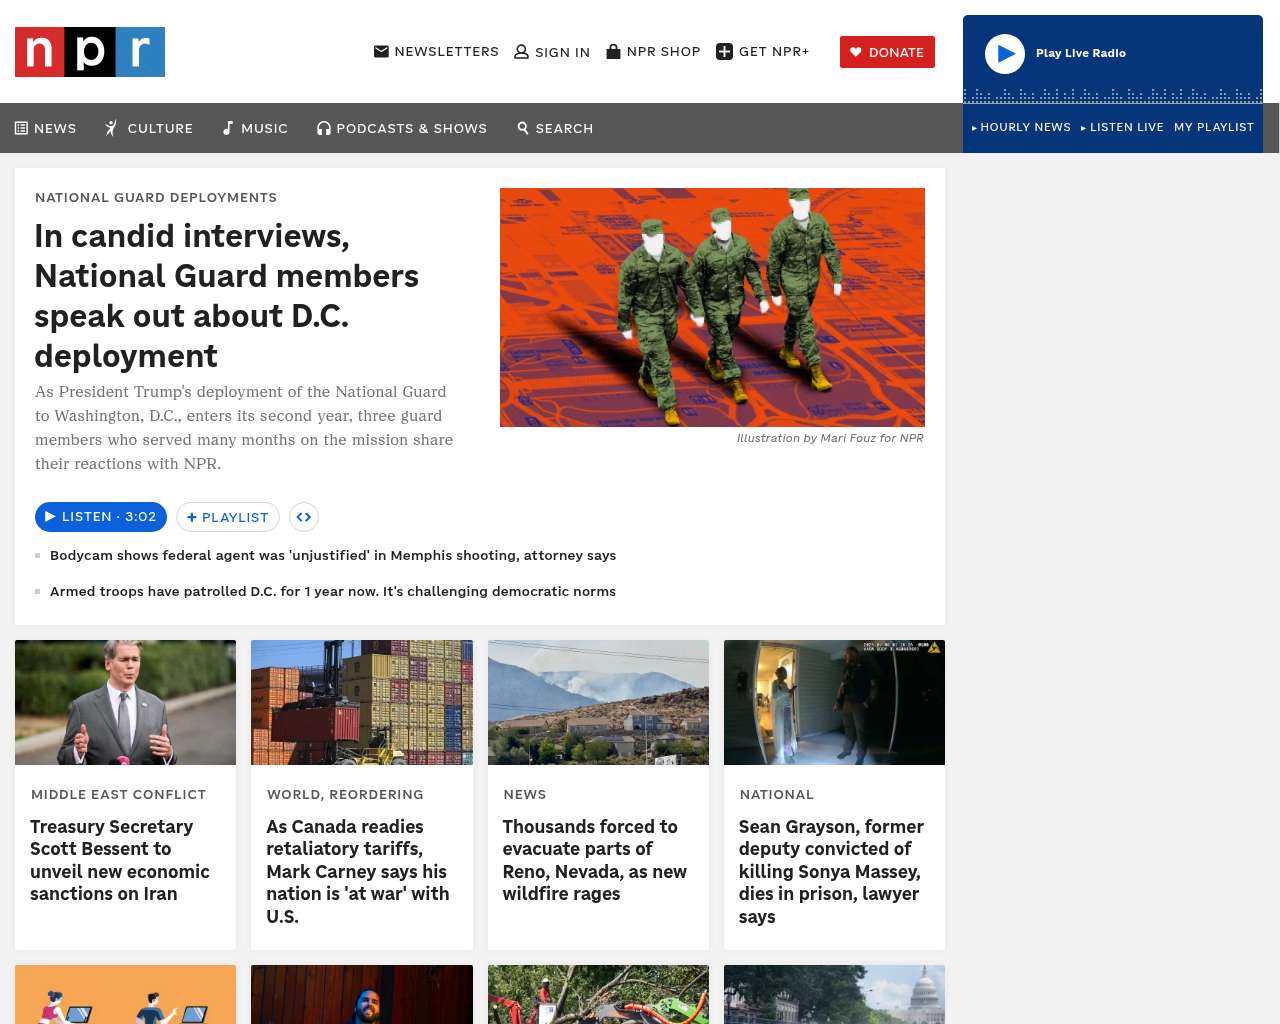The width and height of the screenshot is (1280, 1024).
Task: Open Search with magnifier icon
Action: [x=523, y=128]
